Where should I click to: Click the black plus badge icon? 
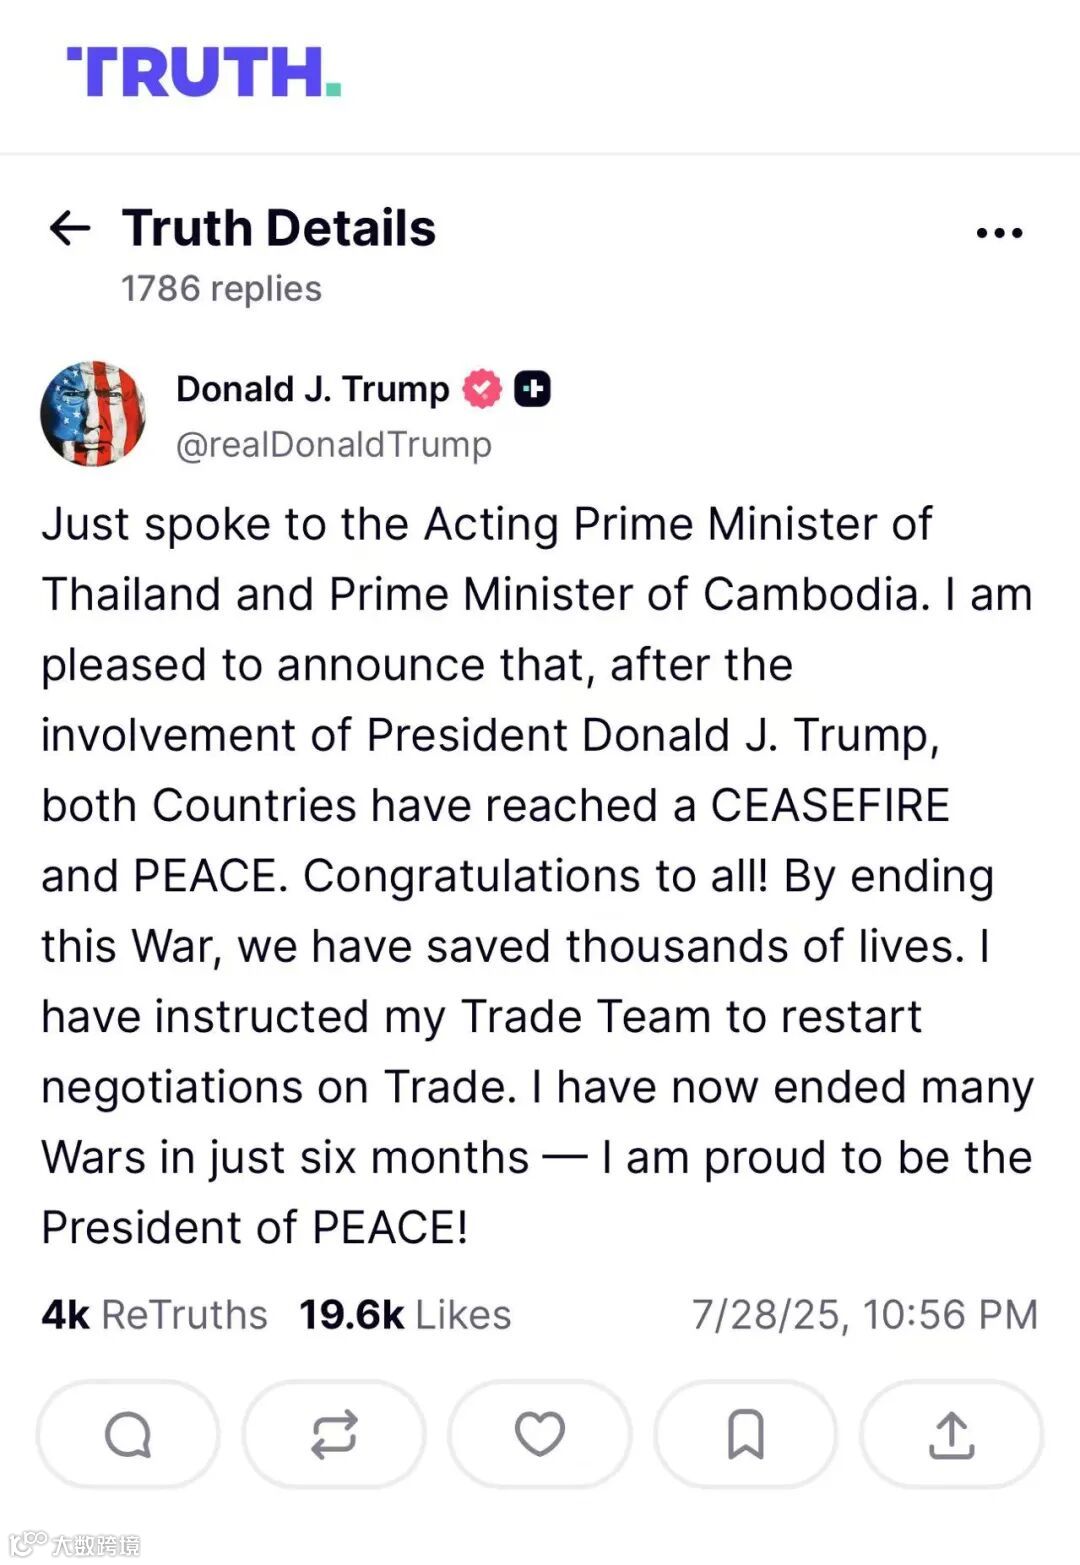point(532,389)
